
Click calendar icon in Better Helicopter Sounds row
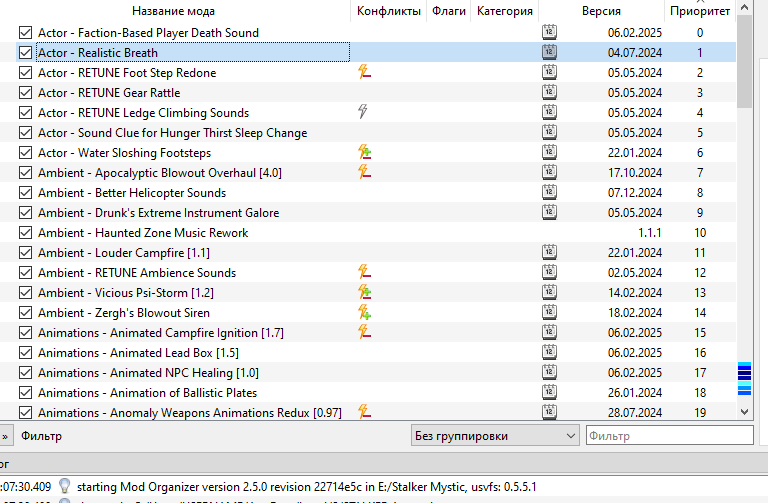pyautogui.click(x=549, y=192)
